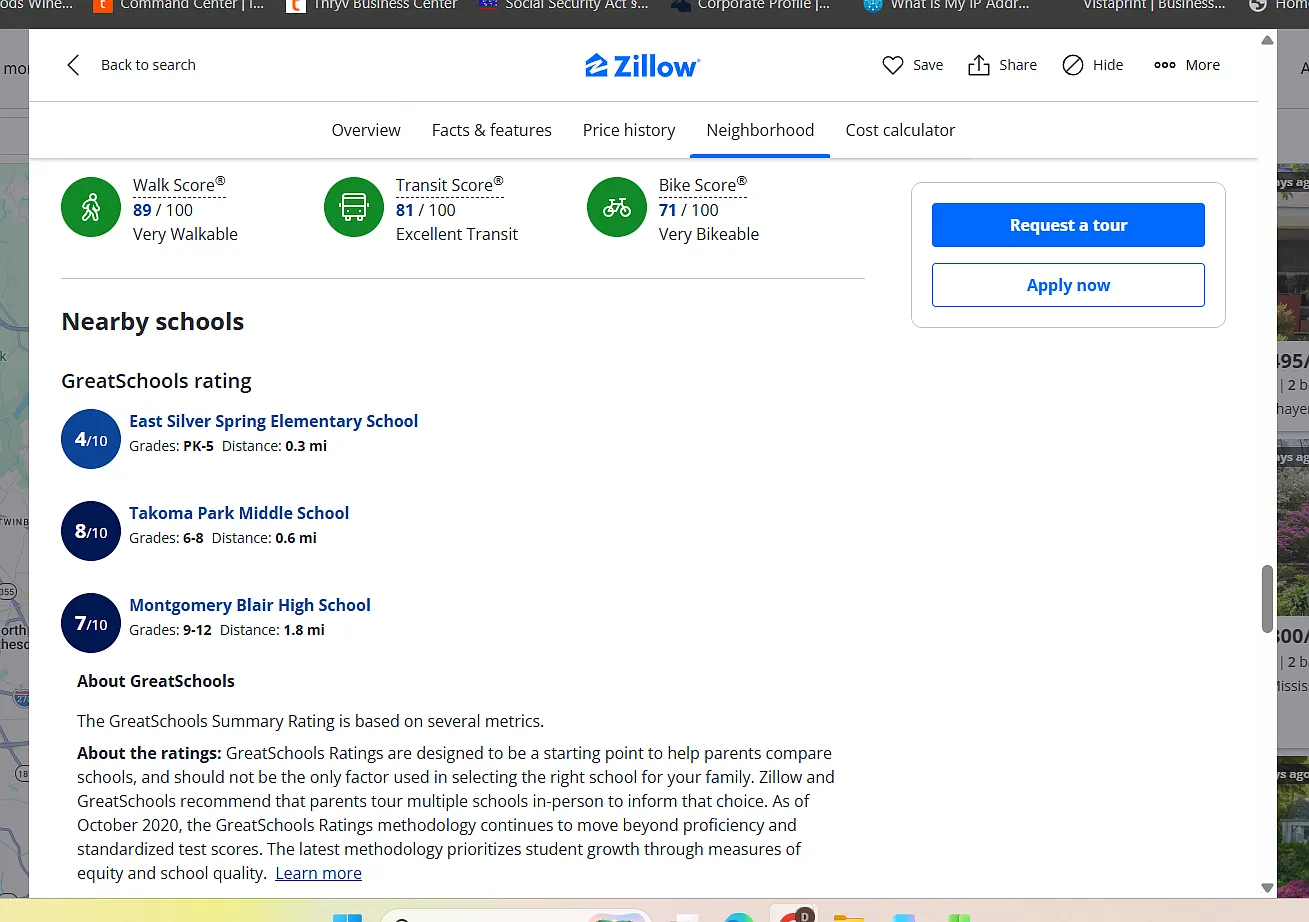Click the 4/10 rating badge

coord(91,439)
